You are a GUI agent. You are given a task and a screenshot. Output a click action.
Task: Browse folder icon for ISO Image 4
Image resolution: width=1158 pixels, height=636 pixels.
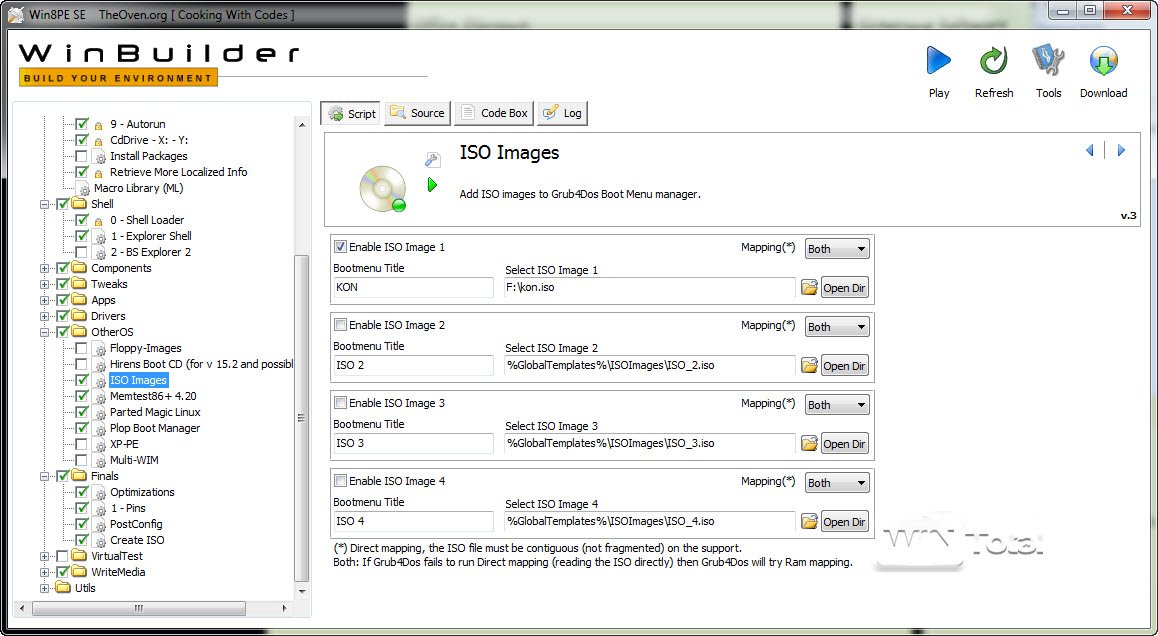pos(809,522)
